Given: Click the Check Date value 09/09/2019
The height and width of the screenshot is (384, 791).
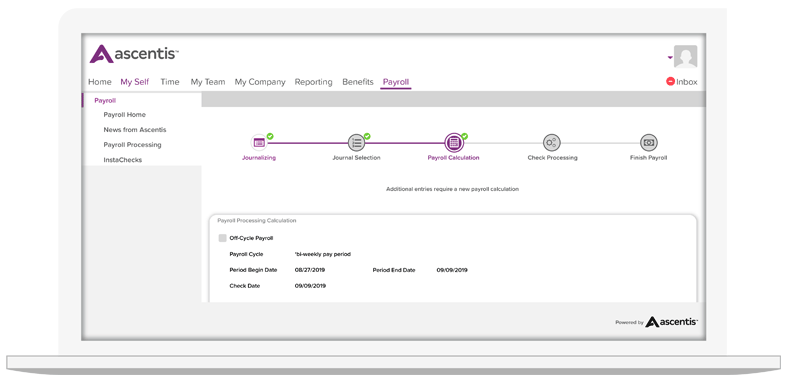Looking at the screenshot, I should 310,286.
